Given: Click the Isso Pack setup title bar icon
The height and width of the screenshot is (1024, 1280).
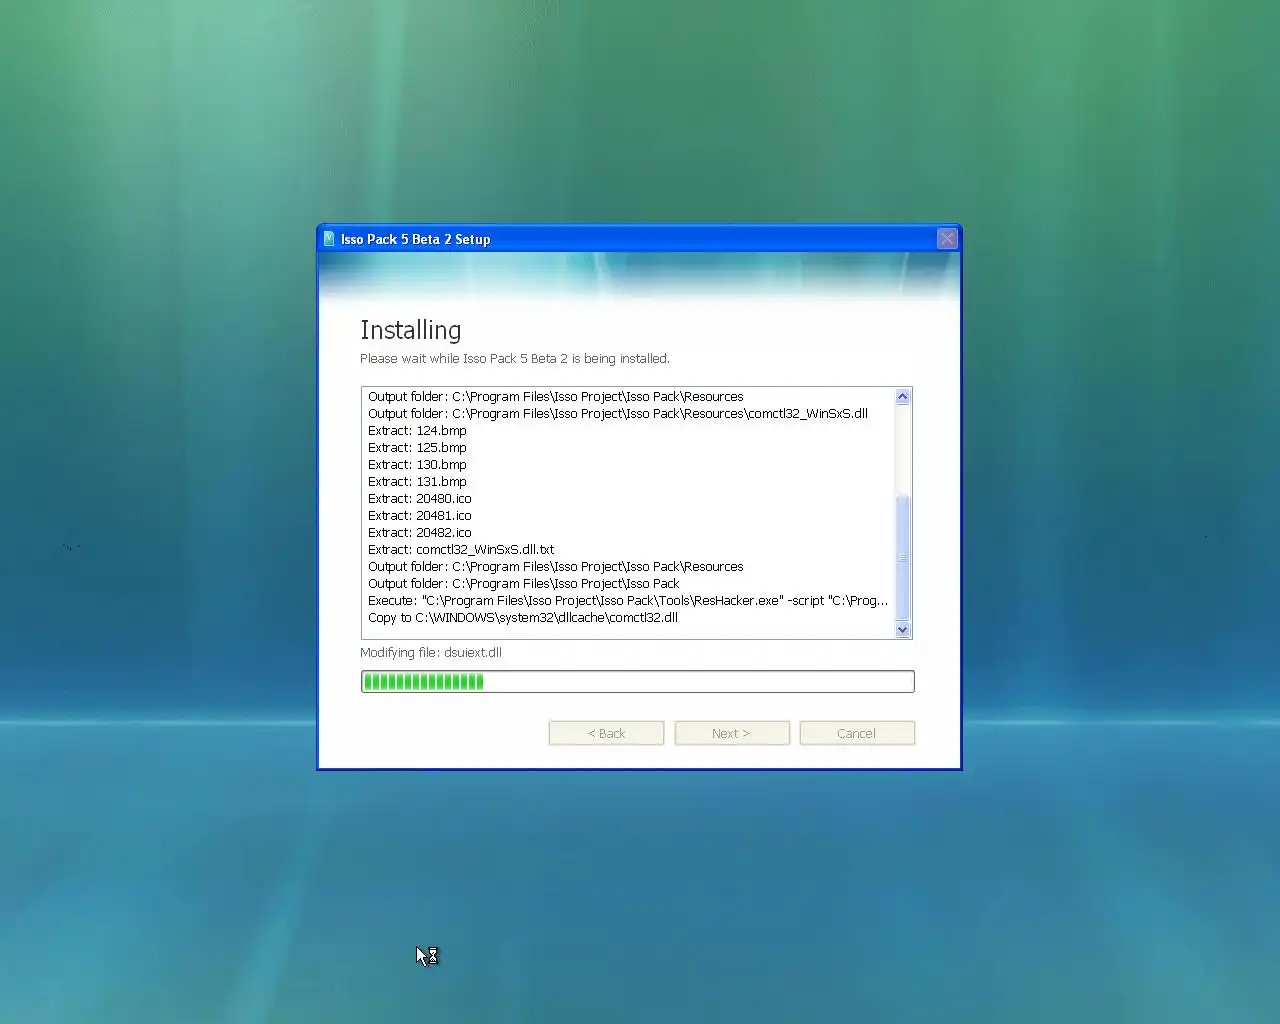Looking at the screenshot, I should [x=329, y=239].
